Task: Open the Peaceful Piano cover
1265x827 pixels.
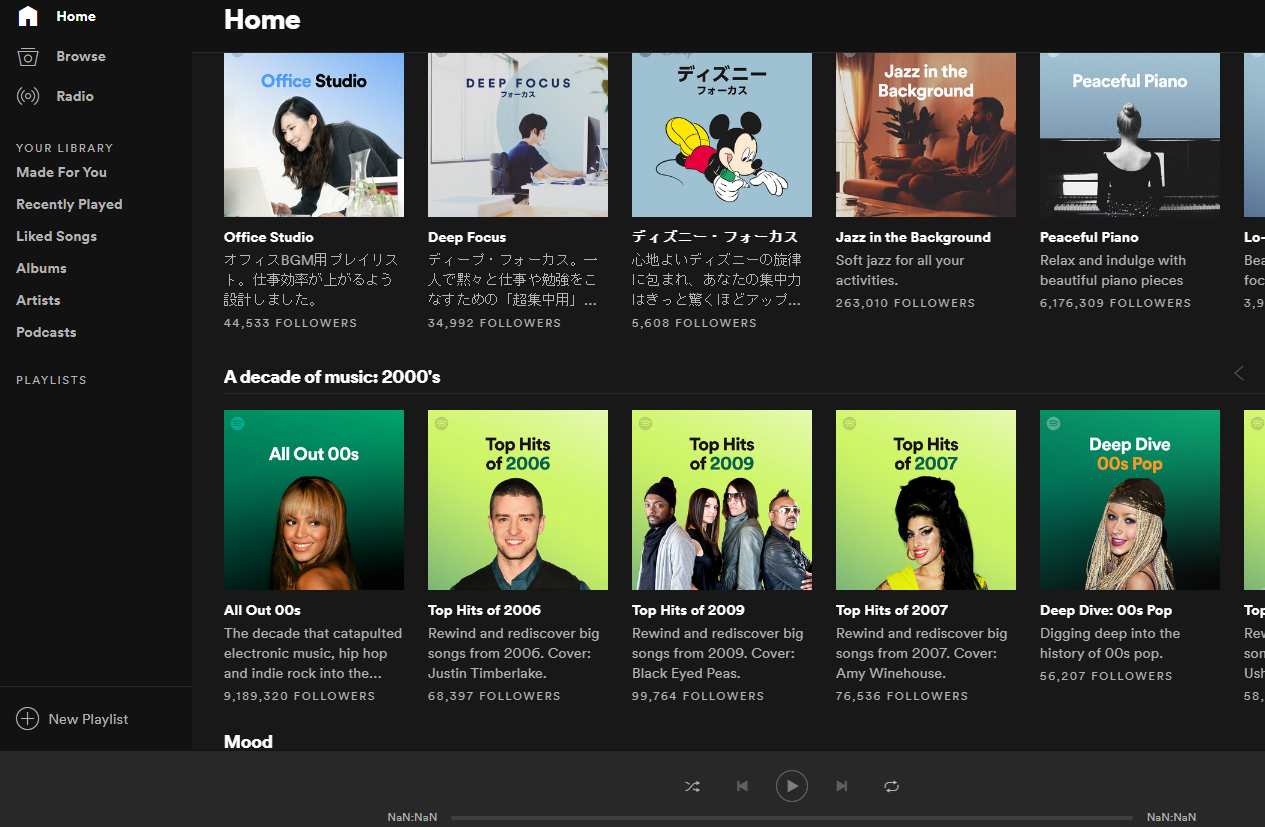Action: click(1130, 135)
